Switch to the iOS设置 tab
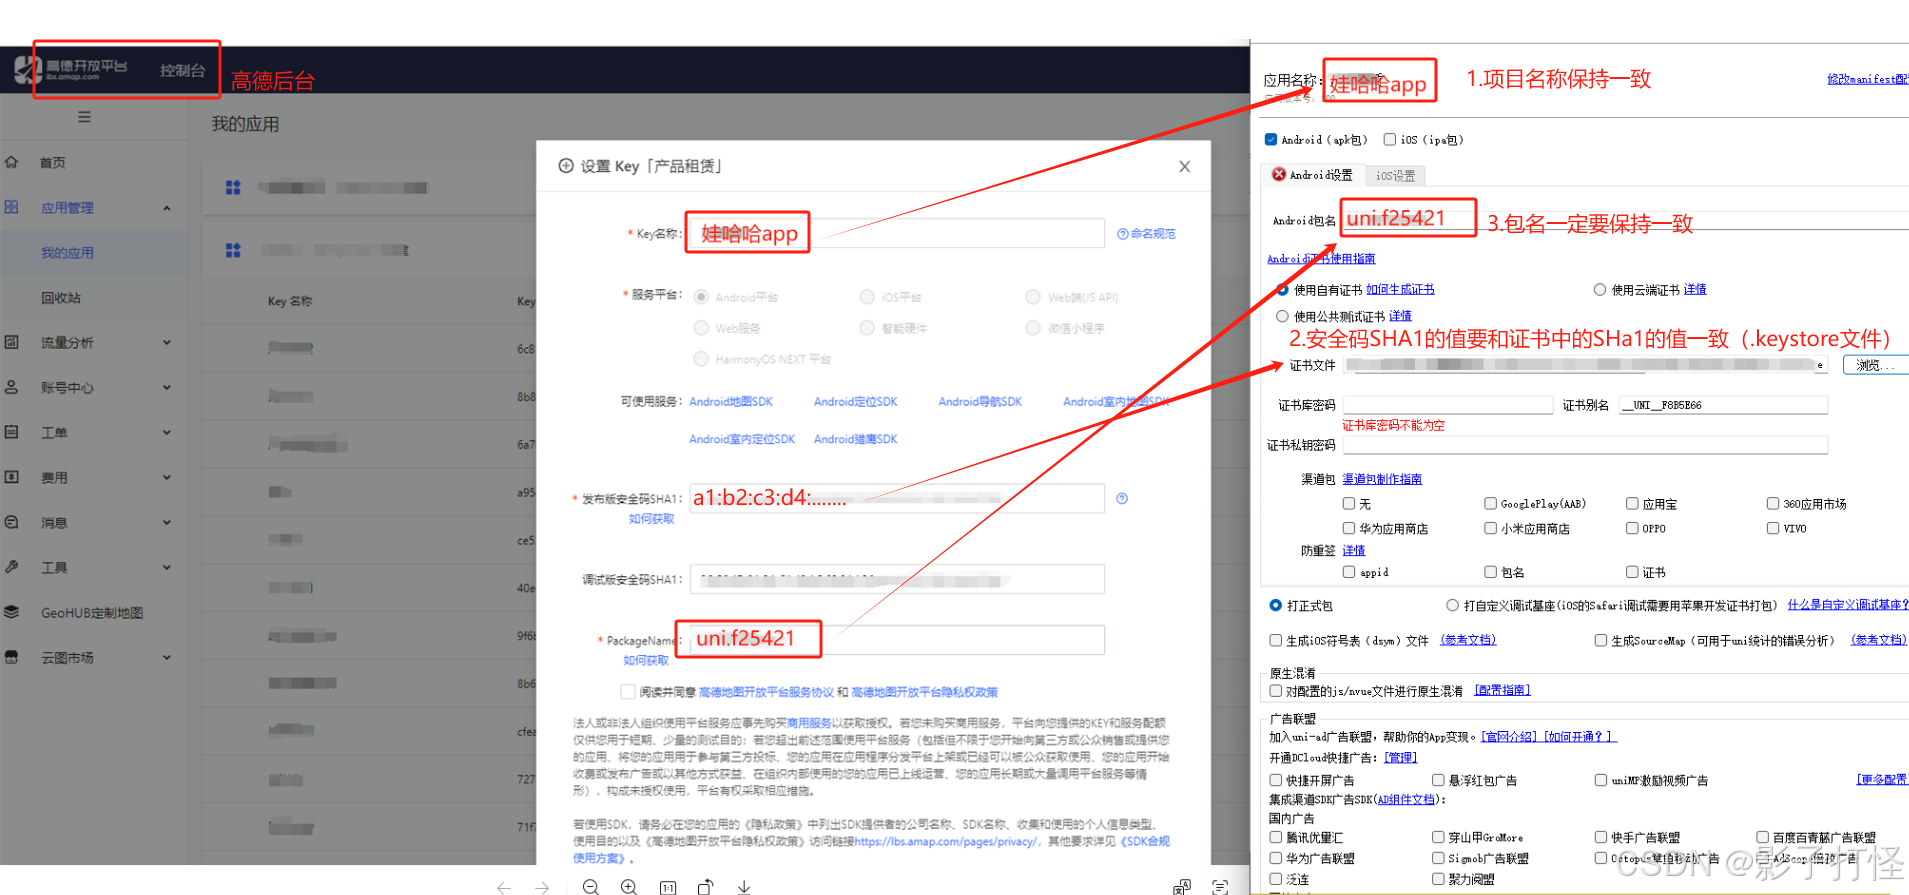Image resolution: width=1909 pixels, height=895 pixels. coord(1395,176)
